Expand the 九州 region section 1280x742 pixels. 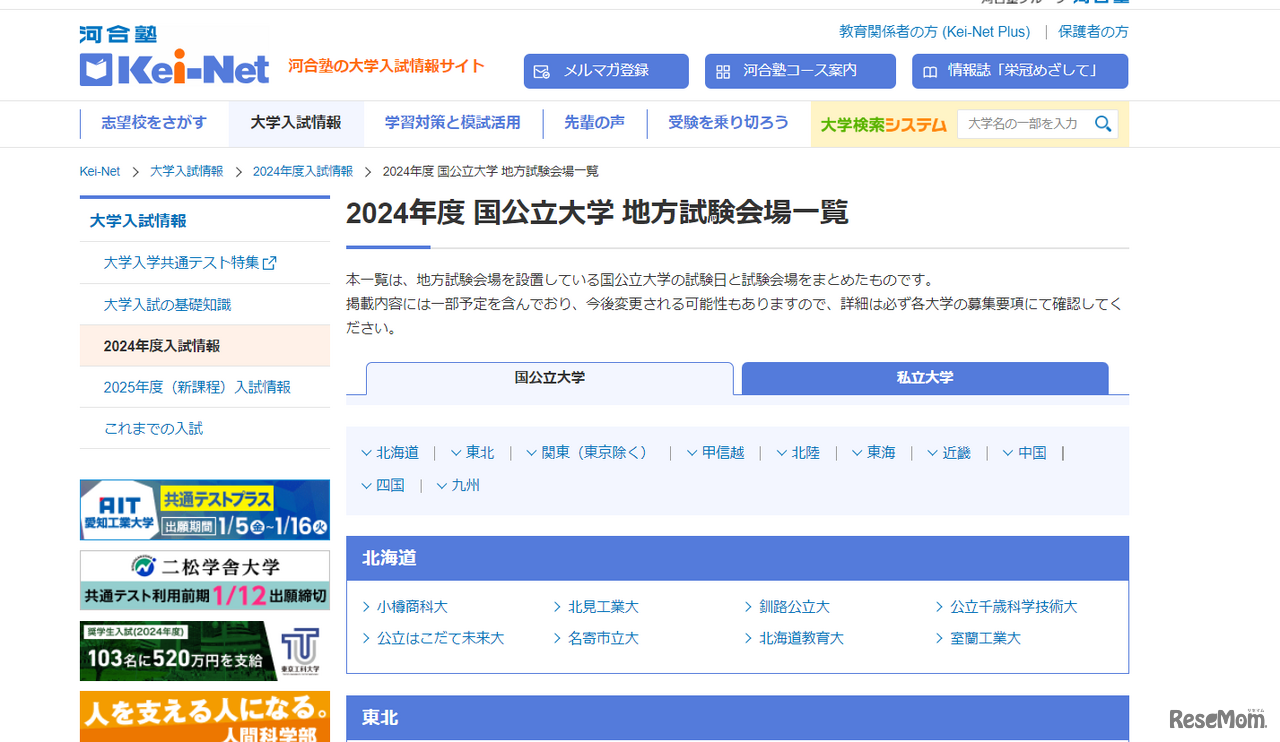(457, 485)
